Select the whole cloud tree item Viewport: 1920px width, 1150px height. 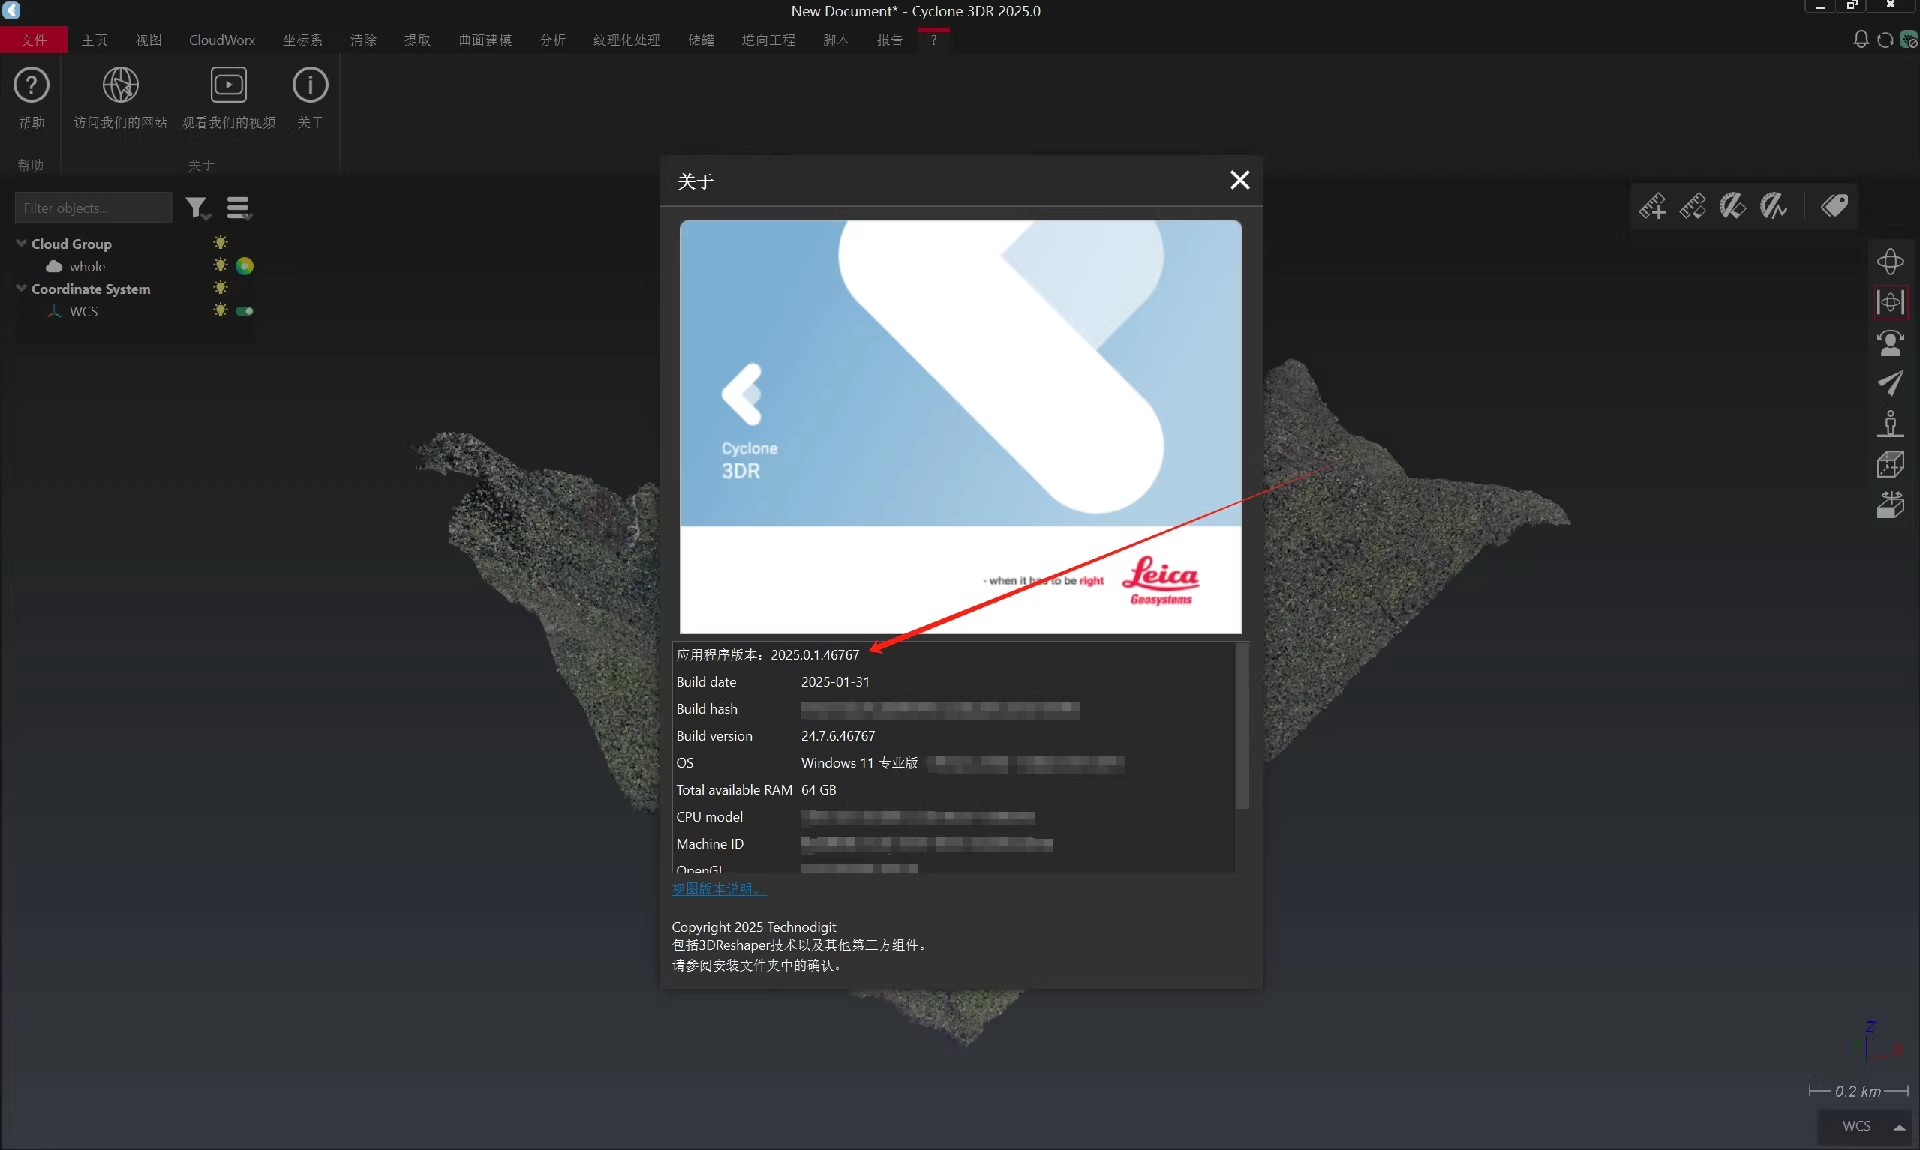coord(87,267)
